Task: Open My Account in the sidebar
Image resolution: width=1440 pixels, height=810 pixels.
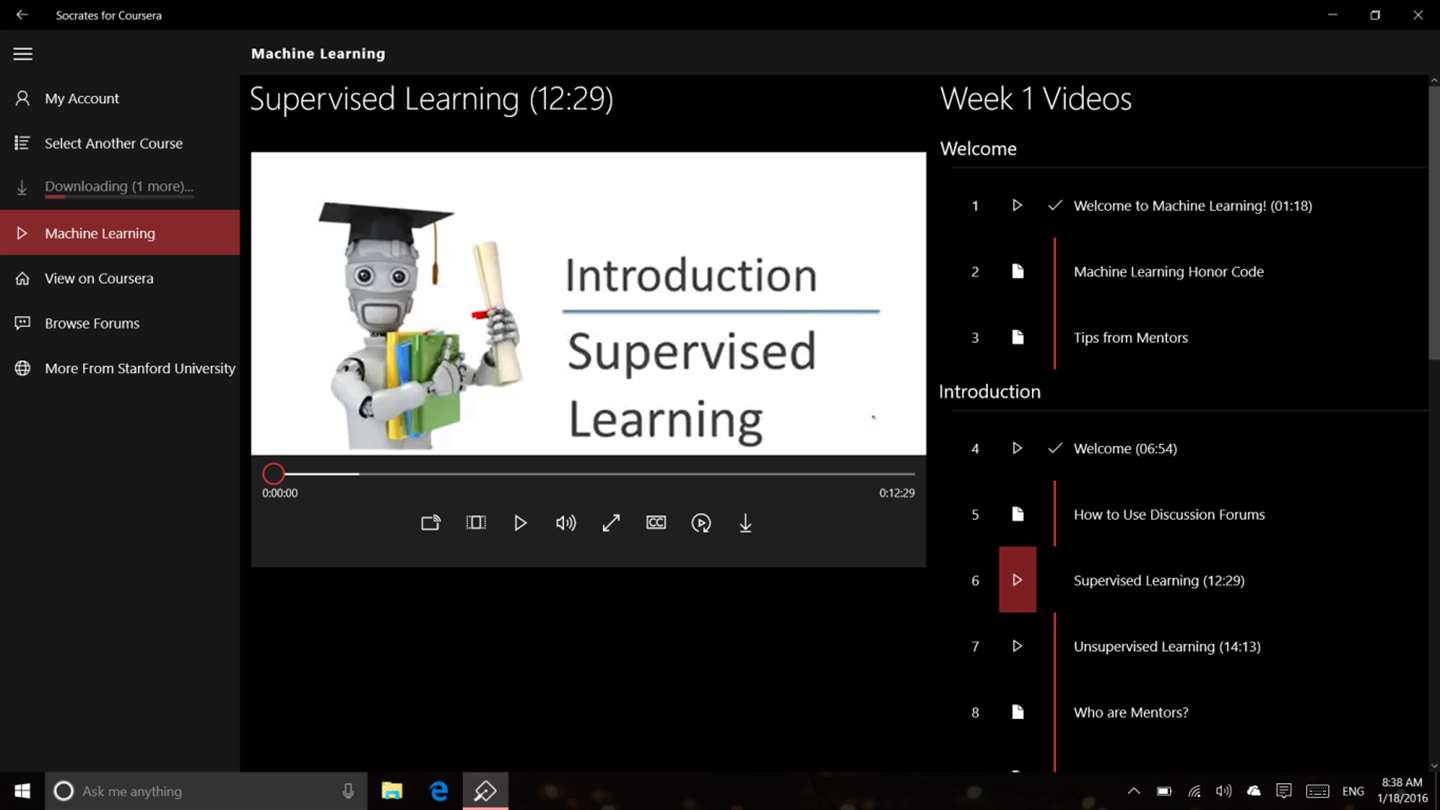Action: tap(120, 98)
